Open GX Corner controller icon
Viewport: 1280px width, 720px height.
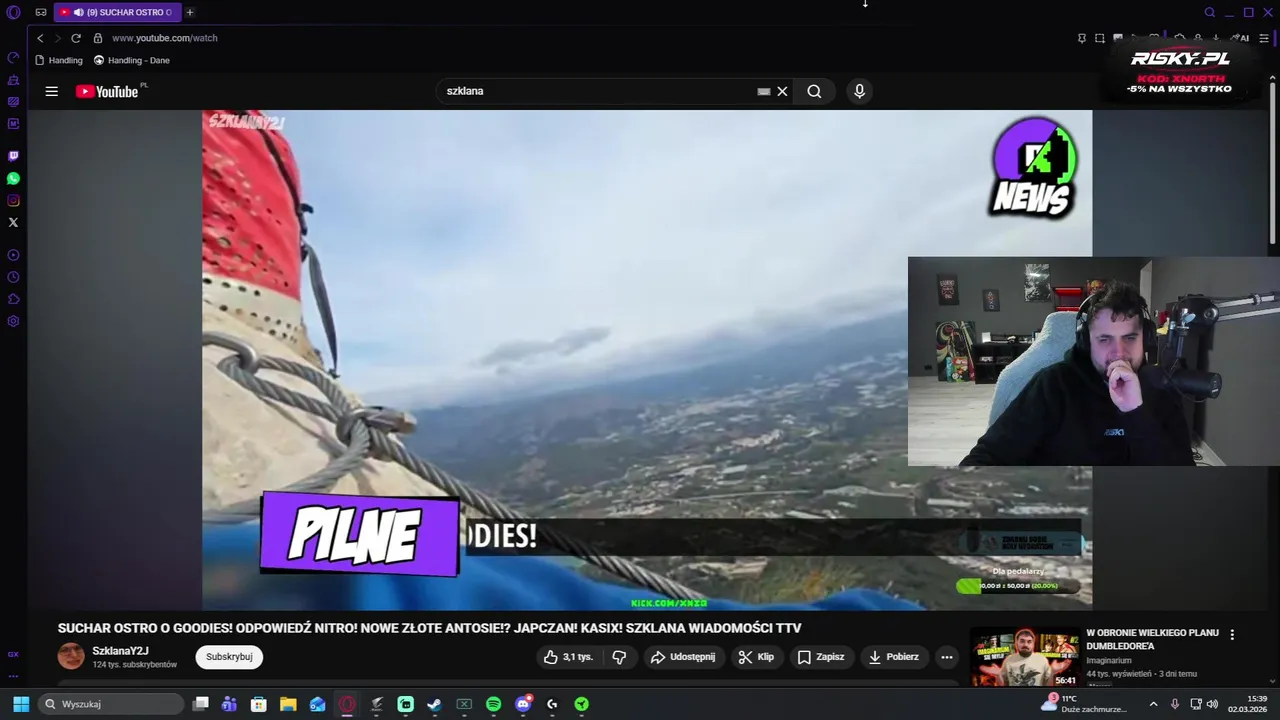point(41,12)
